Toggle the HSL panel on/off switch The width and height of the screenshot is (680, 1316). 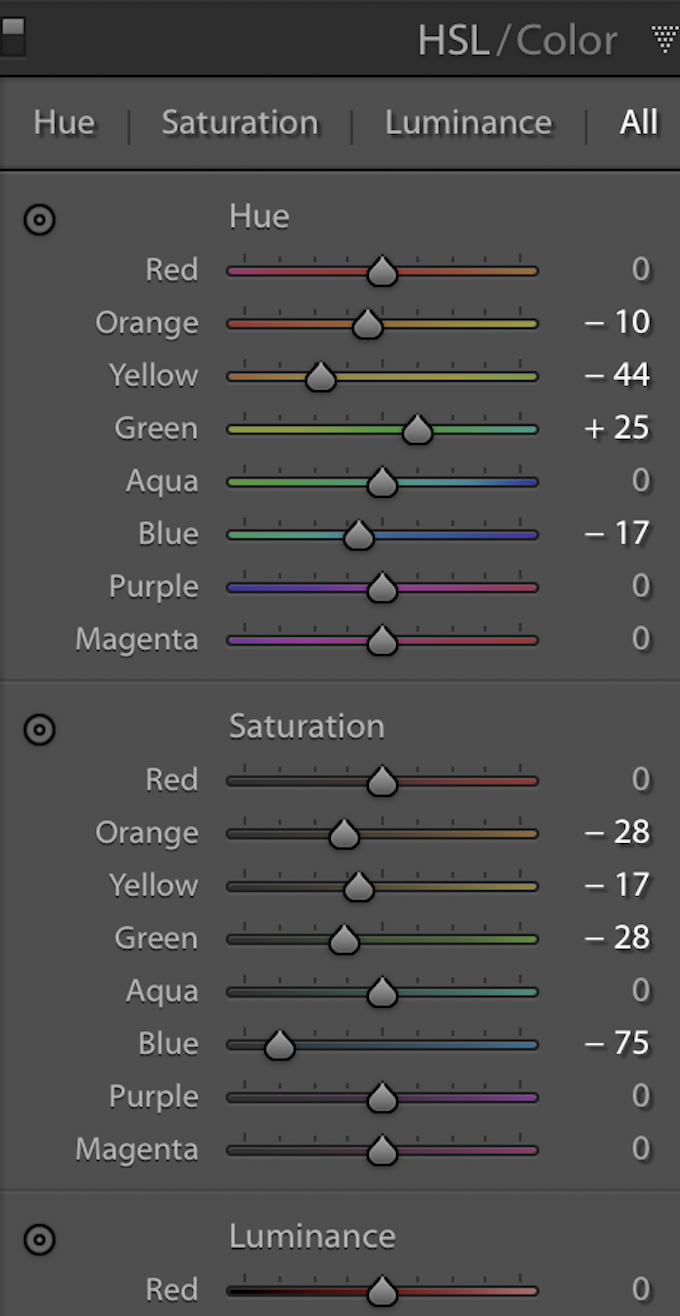(x=12, y=37)
